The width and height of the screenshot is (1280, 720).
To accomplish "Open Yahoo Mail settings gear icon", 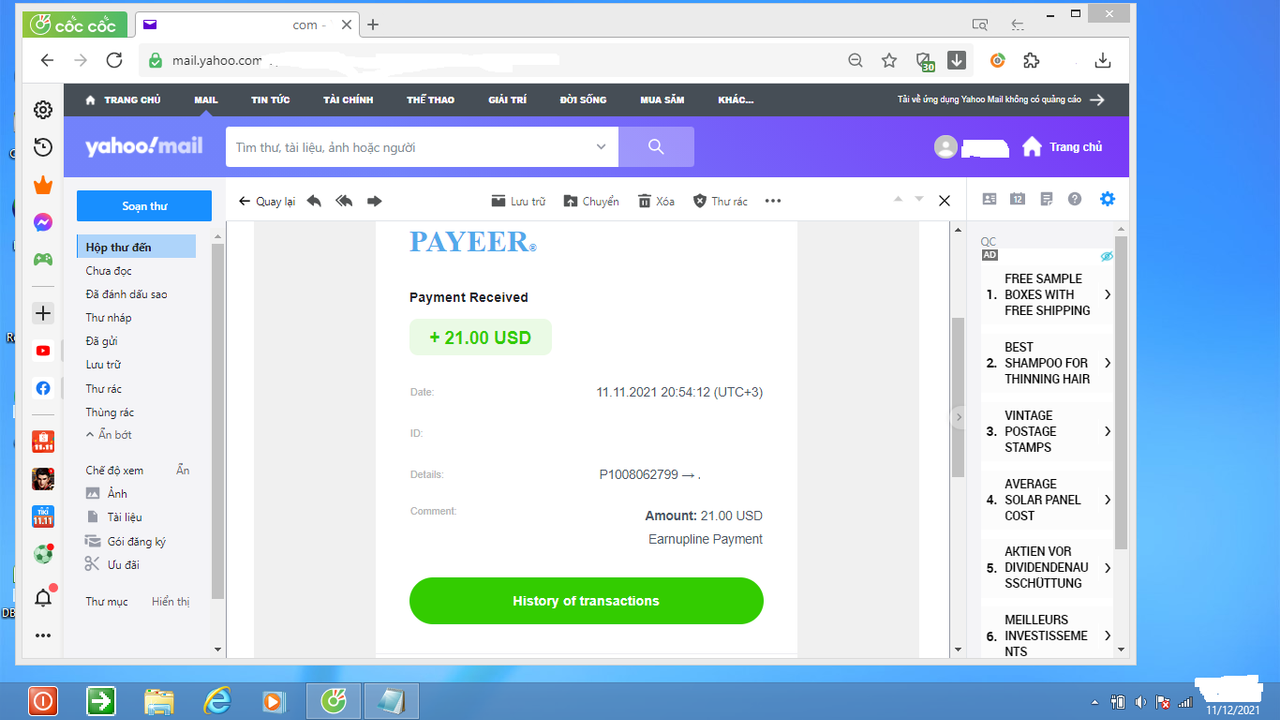I will pos(1107,199).
